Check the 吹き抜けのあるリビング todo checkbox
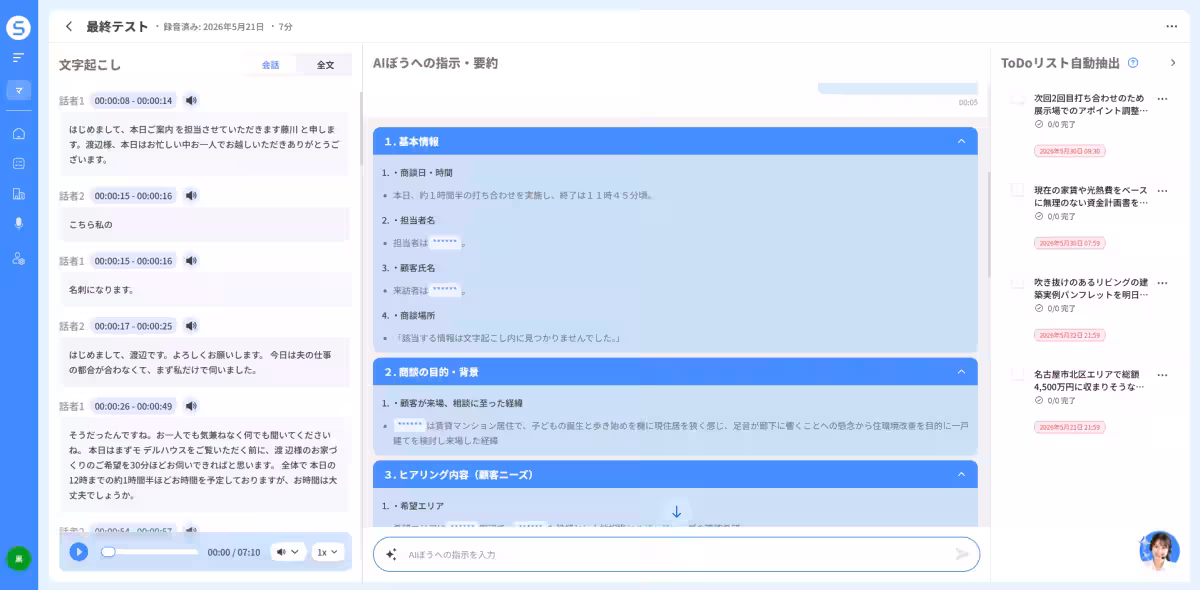 pos(1017,282)
